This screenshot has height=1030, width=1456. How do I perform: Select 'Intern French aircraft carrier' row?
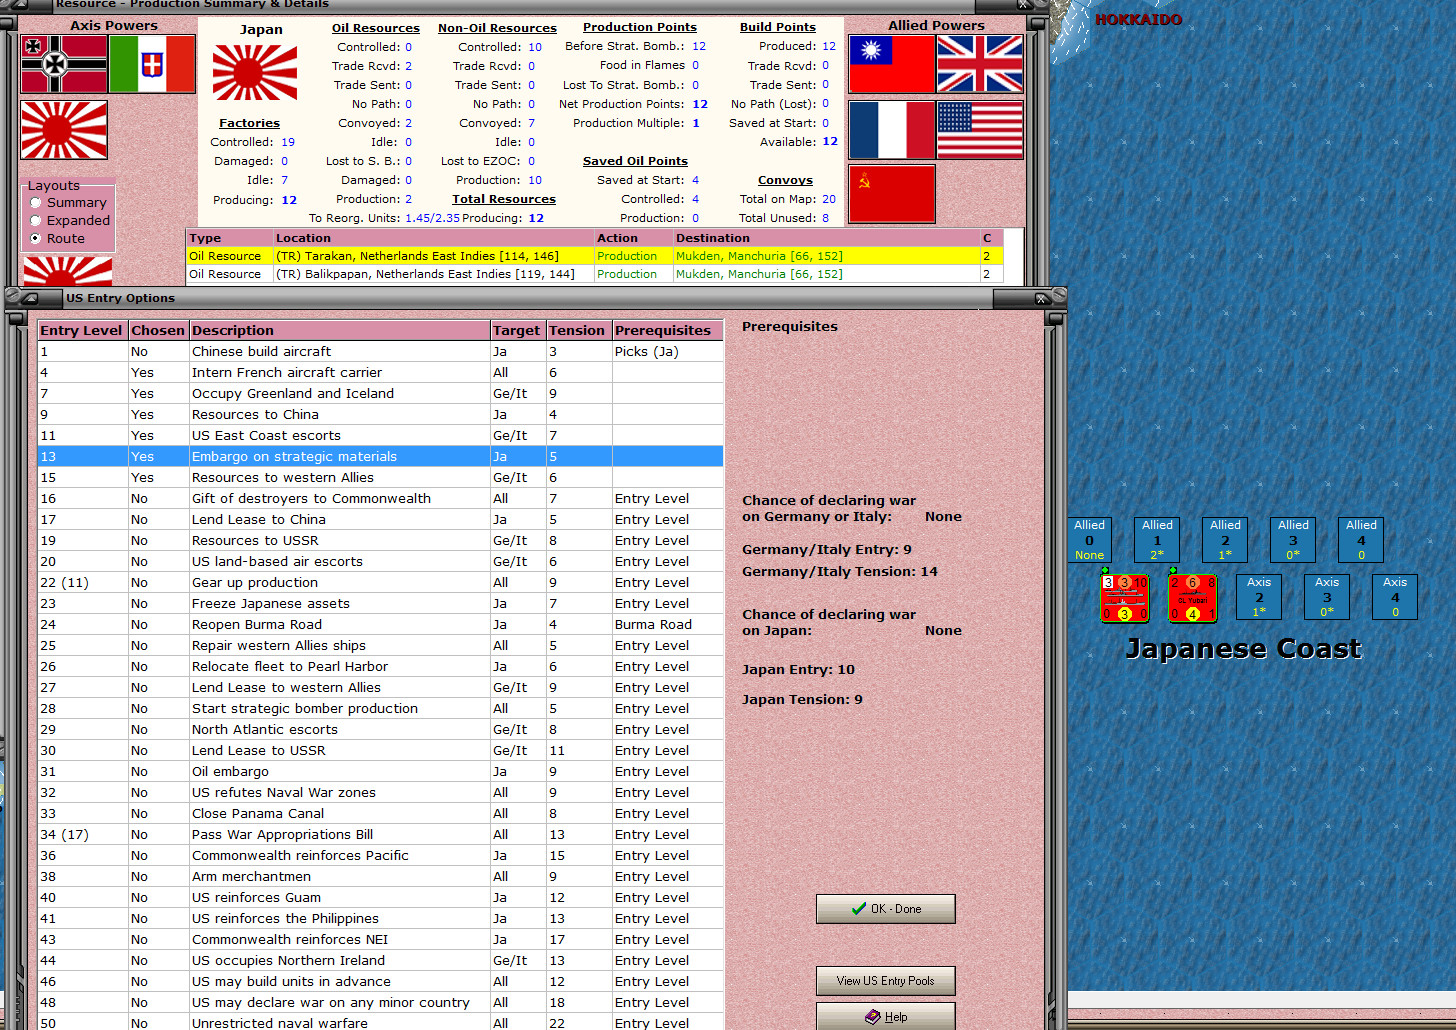coord(380,373)
